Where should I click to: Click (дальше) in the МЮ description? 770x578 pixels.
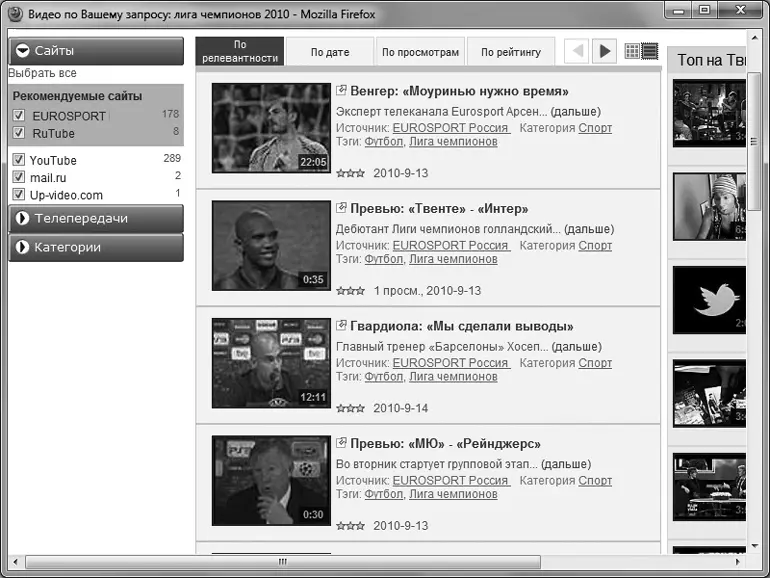566,464
